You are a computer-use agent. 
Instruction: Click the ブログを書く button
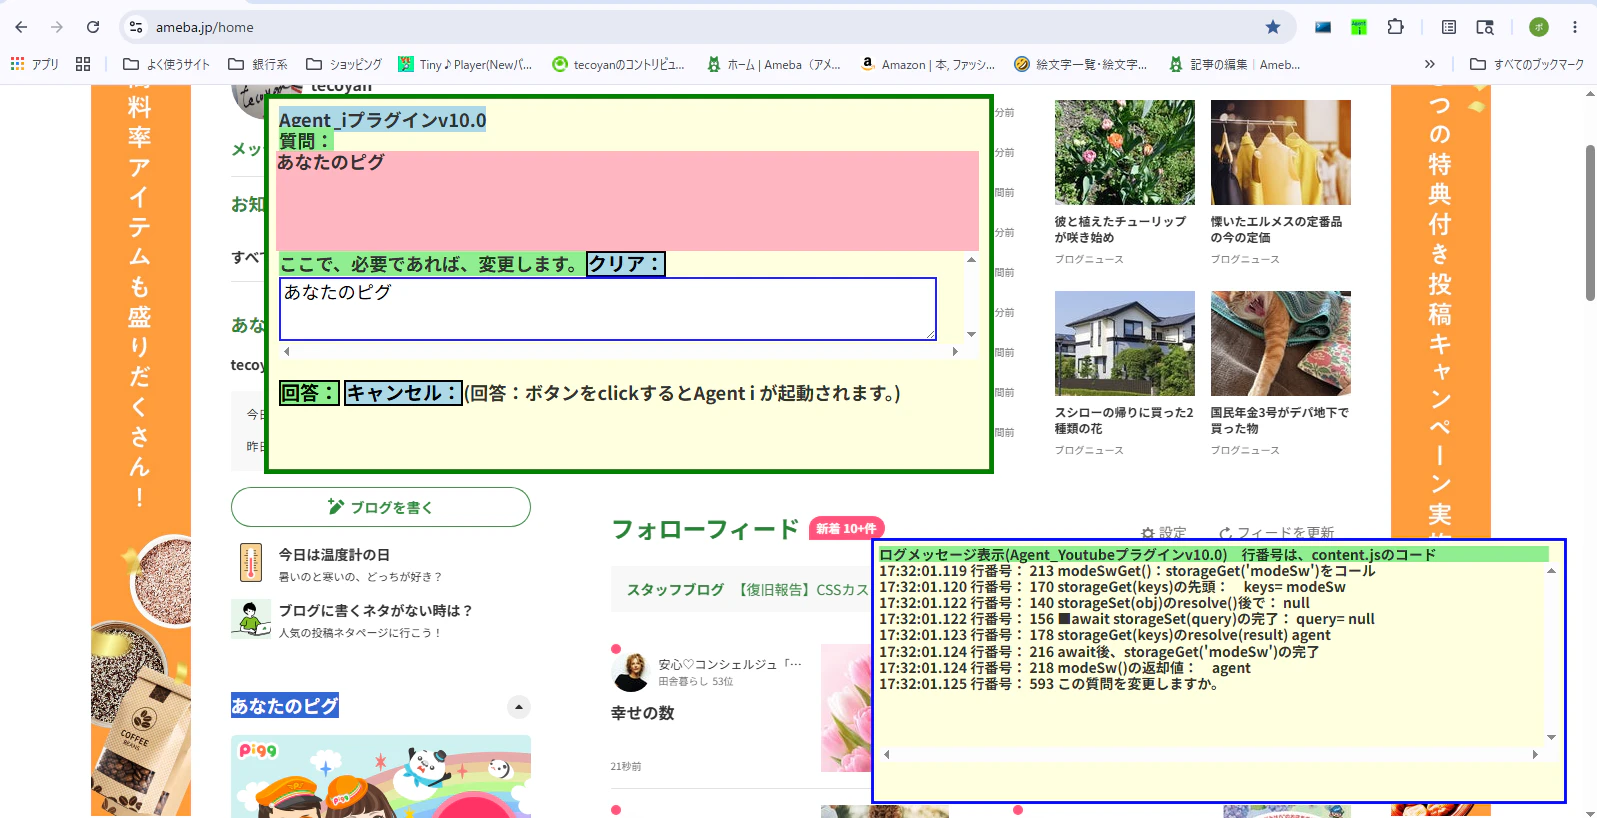click(381, 507)
